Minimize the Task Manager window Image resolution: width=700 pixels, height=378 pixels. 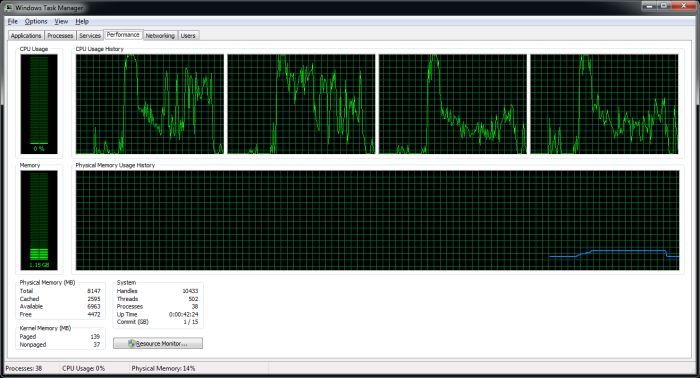(x=649, y=5)
